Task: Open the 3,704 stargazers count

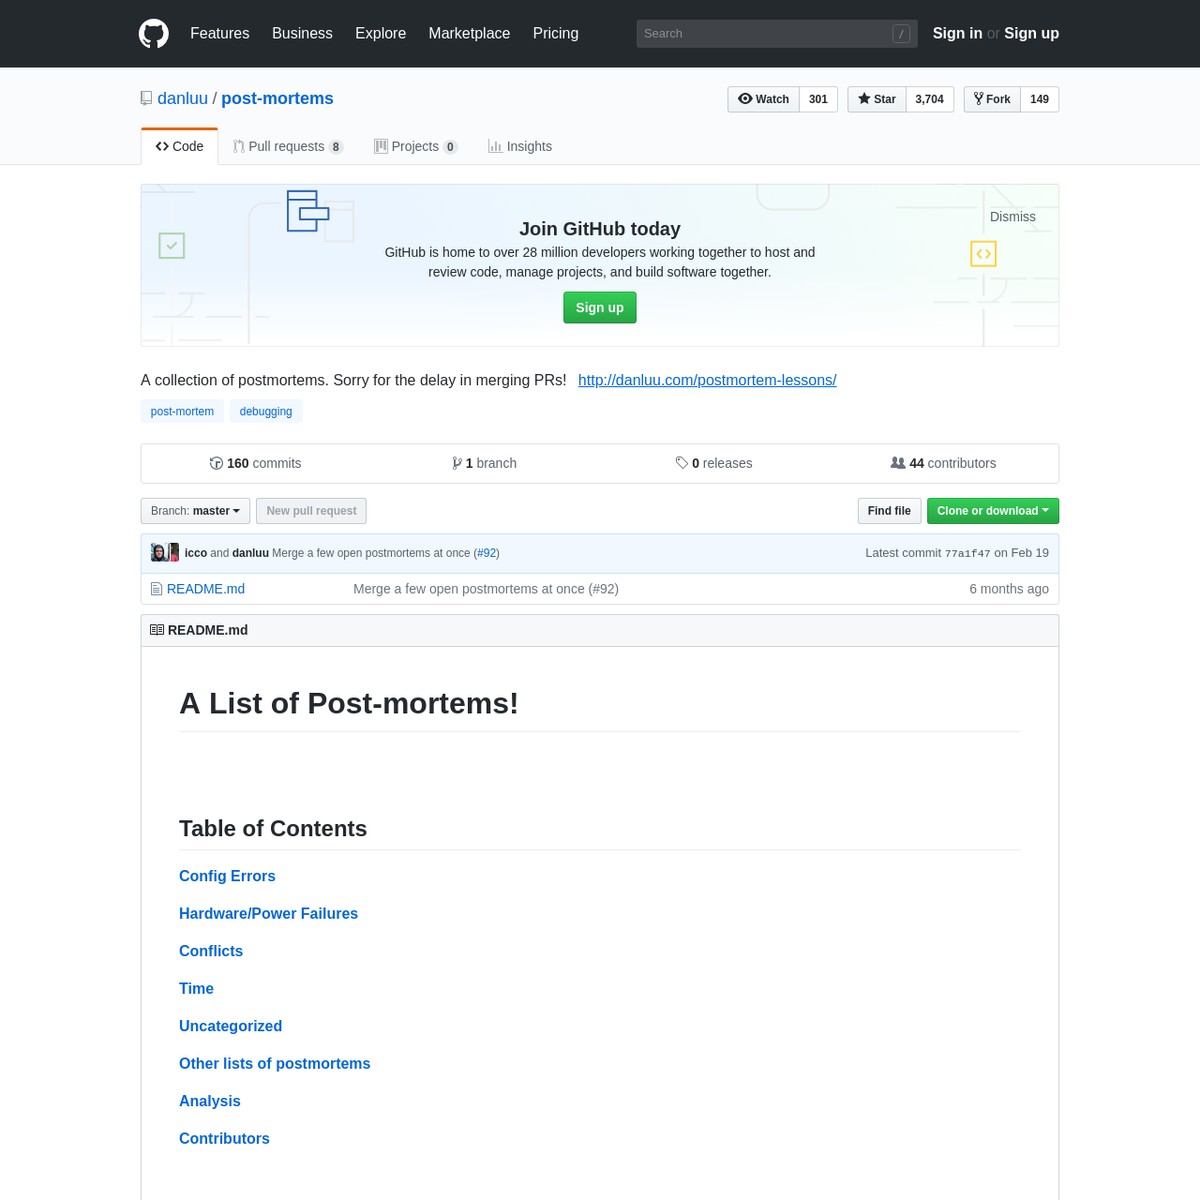Action: pos(930,99)
